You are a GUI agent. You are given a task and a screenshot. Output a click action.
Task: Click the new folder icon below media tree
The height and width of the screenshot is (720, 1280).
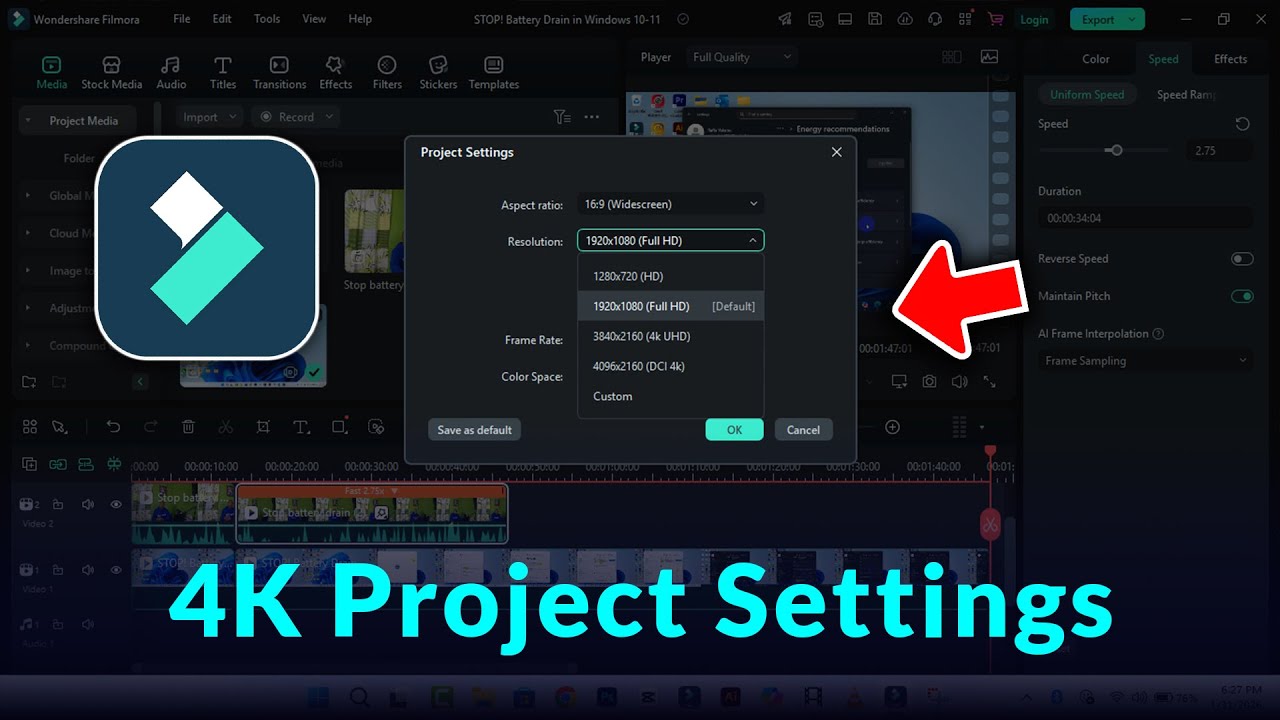[29, 382]
